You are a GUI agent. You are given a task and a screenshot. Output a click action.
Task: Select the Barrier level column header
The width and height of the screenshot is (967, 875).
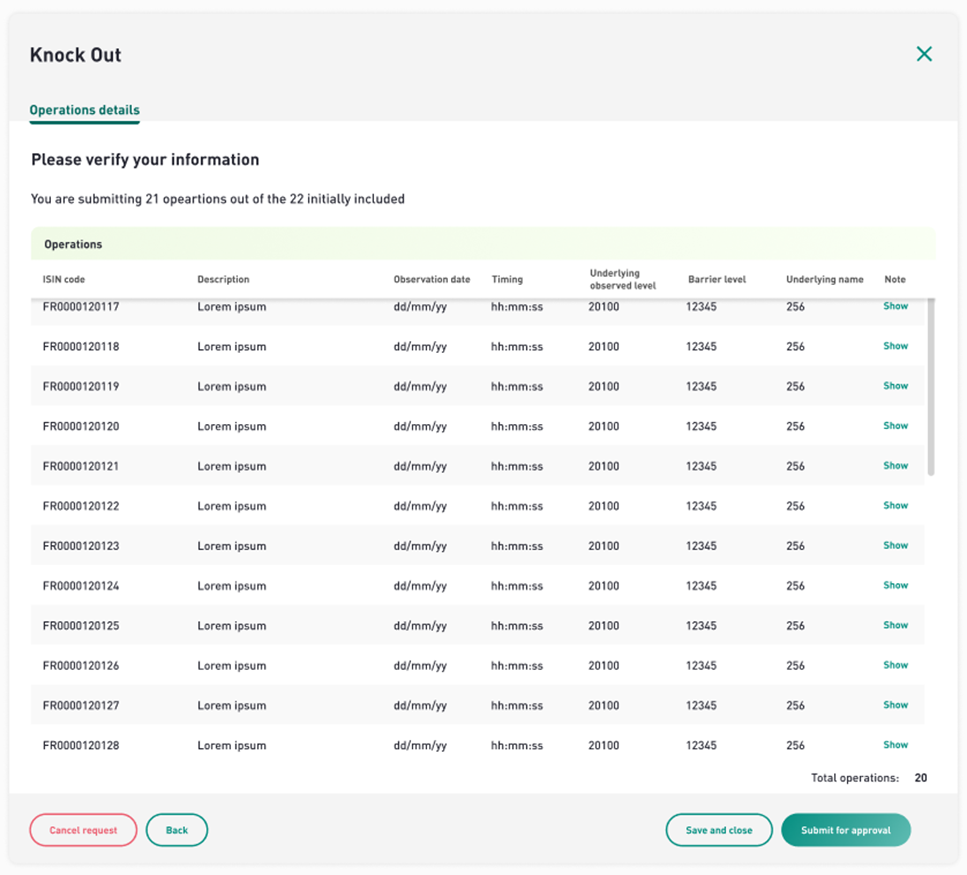click(717, 279)
